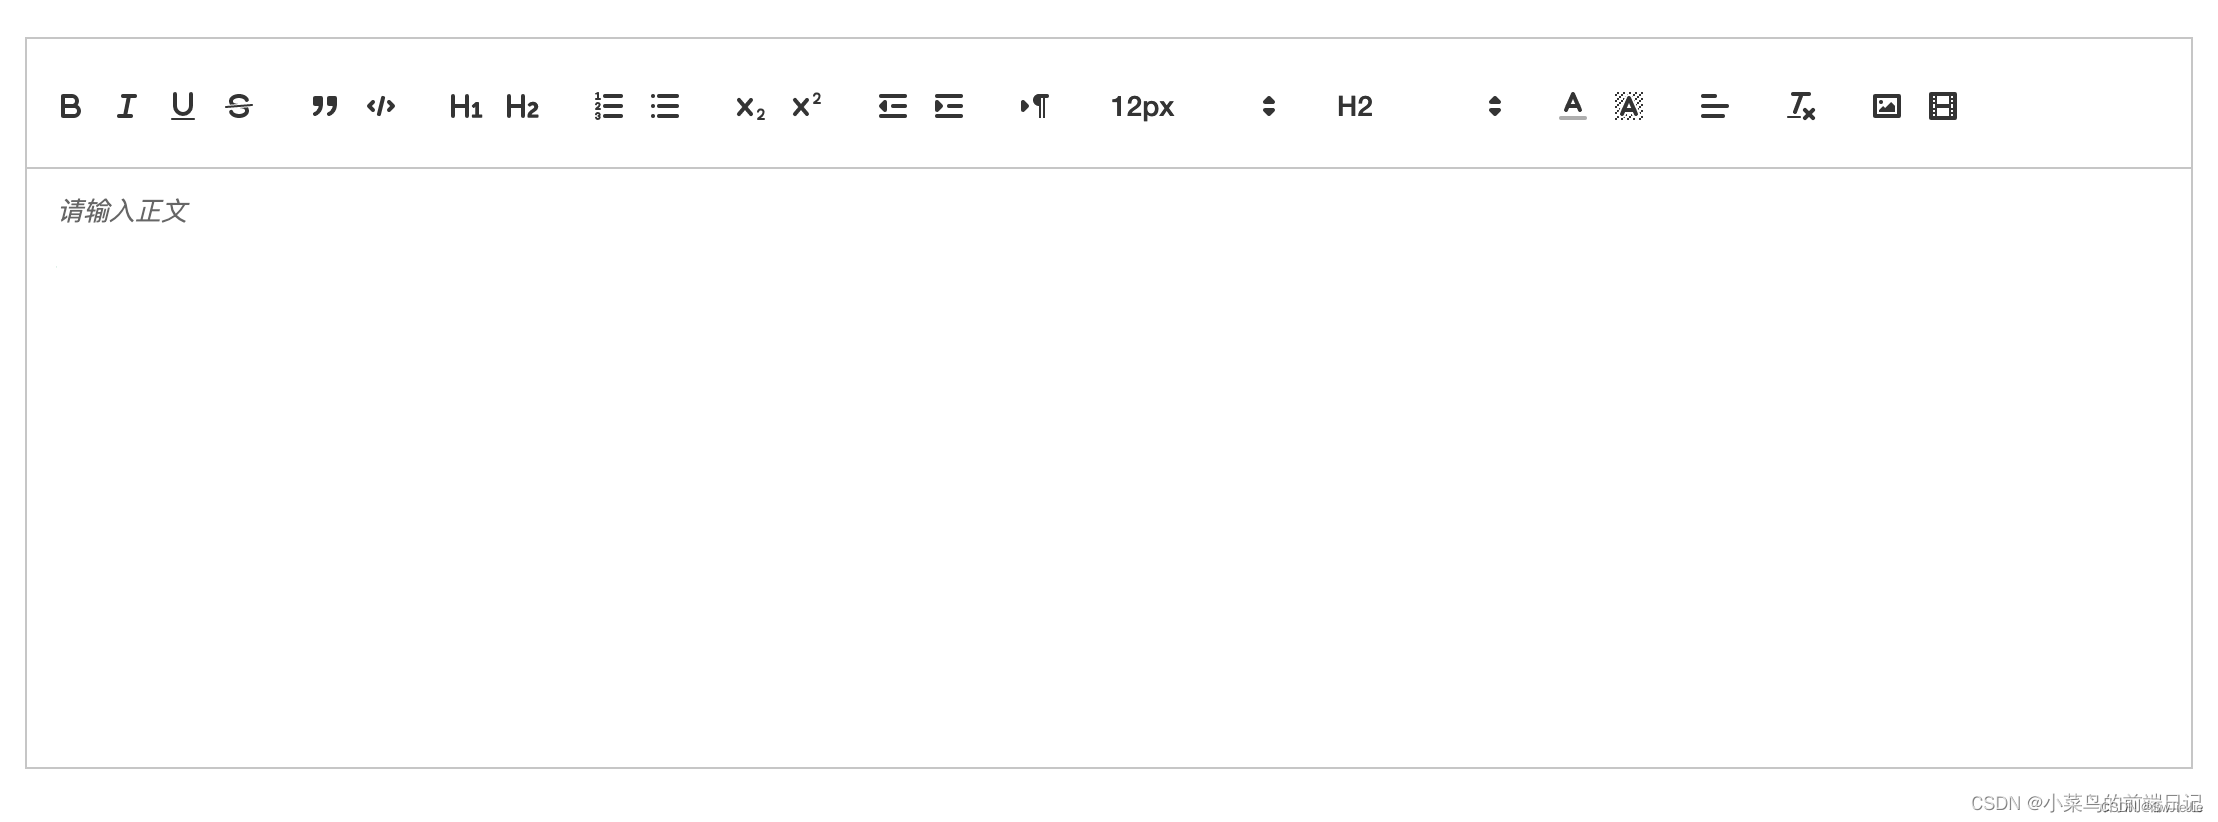Image resolution: width=2218 pixels, height=822 pixels.
Task: Insert a code block
Action: point(380,106)
